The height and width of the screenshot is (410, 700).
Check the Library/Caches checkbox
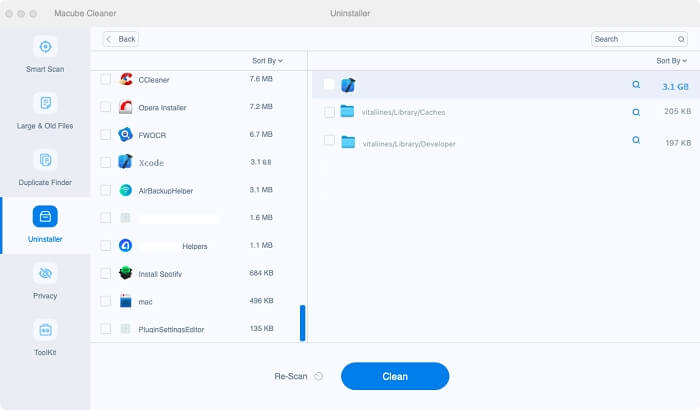click(329, 112)
